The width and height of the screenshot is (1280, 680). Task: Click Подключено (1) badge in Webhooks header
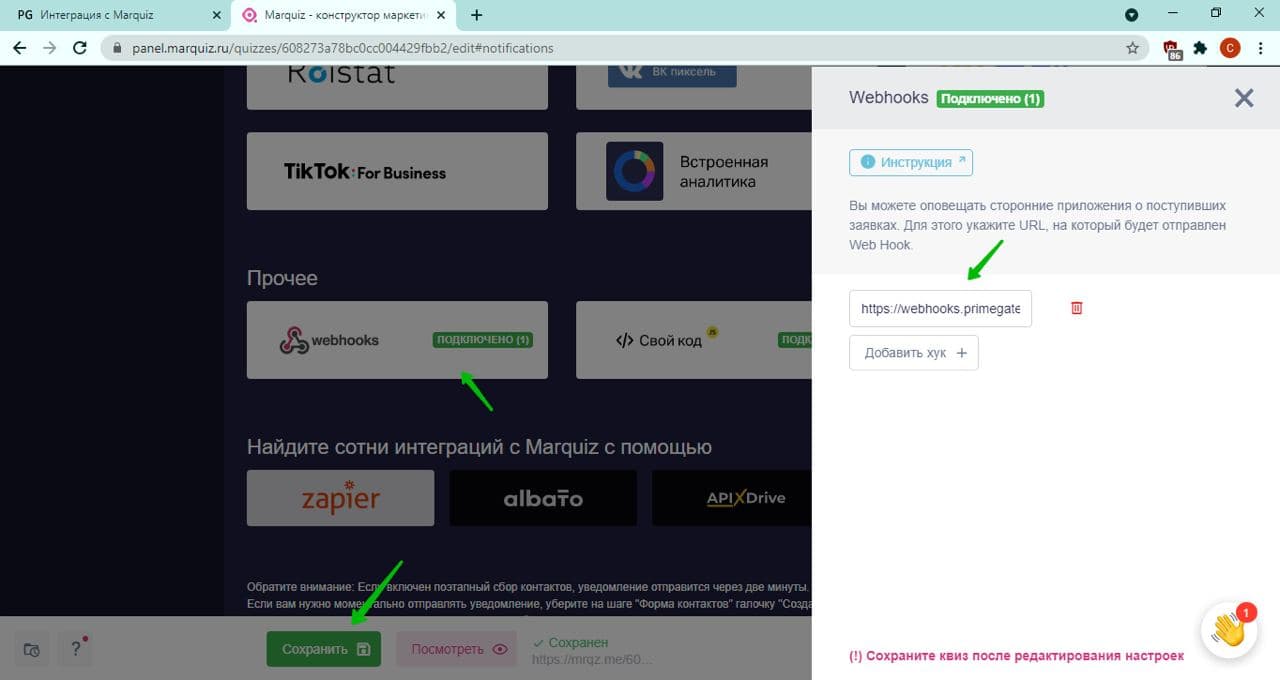tap(990, 98)
